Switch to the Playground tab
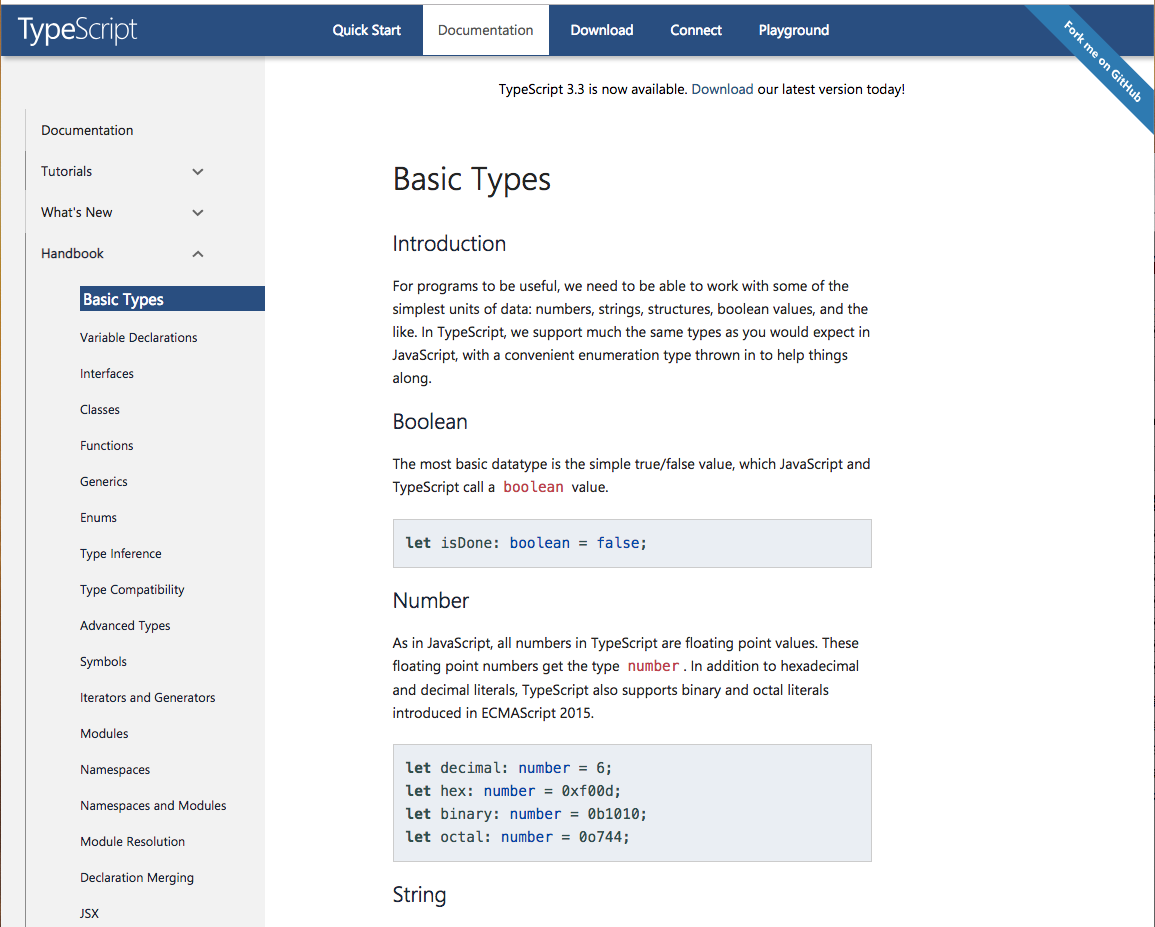The width and height of the screenshot is (1155, 927). click(x=793, y=30)
